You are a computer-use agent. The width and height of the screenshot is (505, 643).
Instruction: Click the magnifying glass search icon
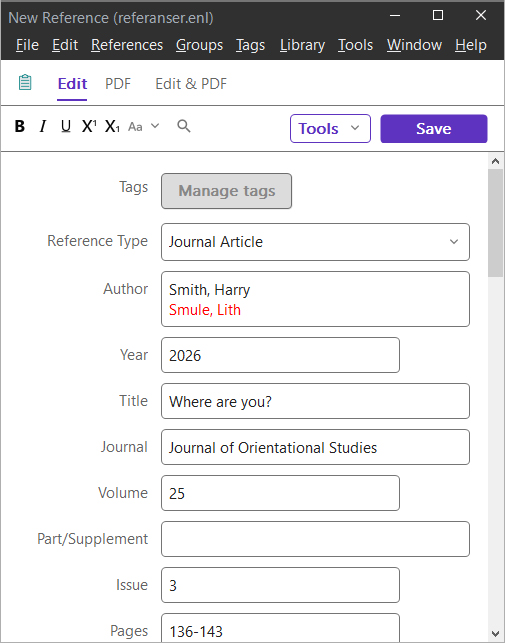(x=184, y=126)
